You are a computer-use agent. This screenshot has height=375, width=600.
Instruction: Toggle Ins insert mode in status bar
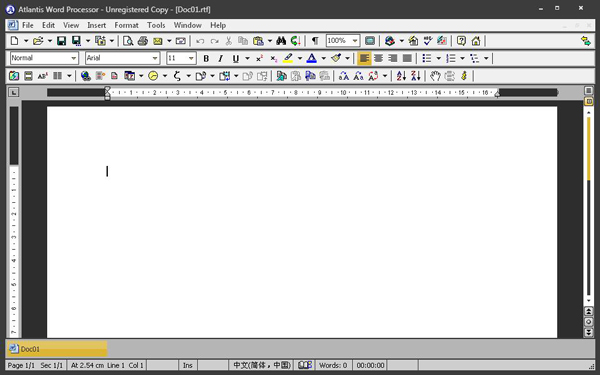pos(188,365)
